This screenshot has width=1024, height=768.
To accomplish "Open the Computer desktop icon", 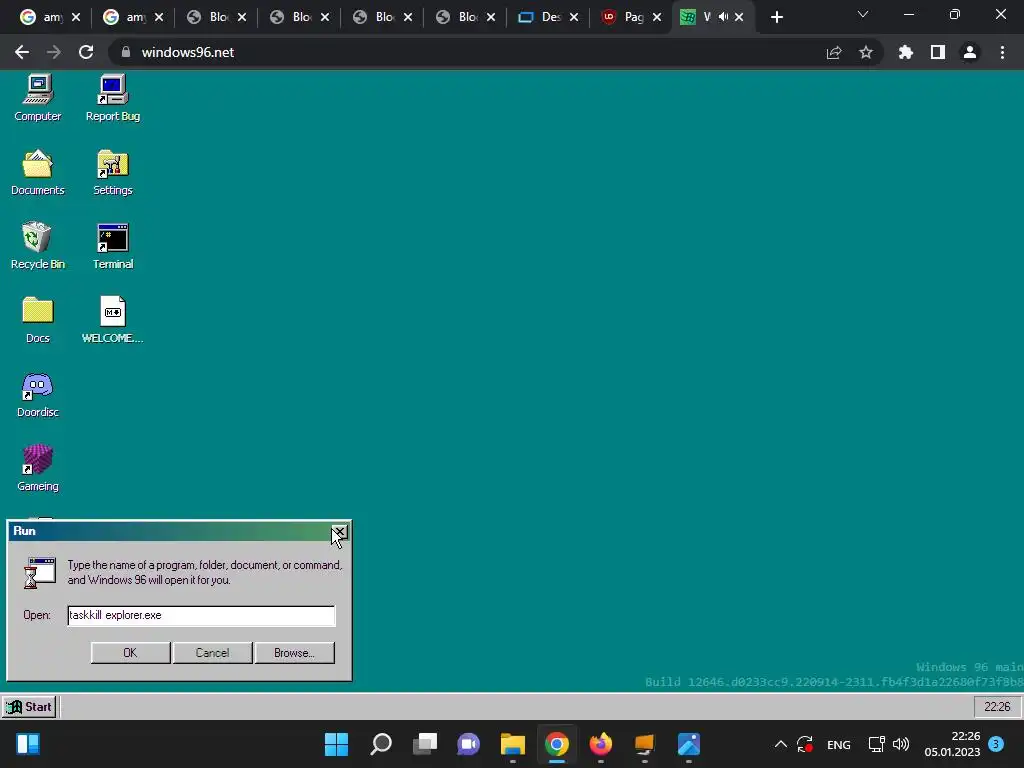I will click(37, 98).
